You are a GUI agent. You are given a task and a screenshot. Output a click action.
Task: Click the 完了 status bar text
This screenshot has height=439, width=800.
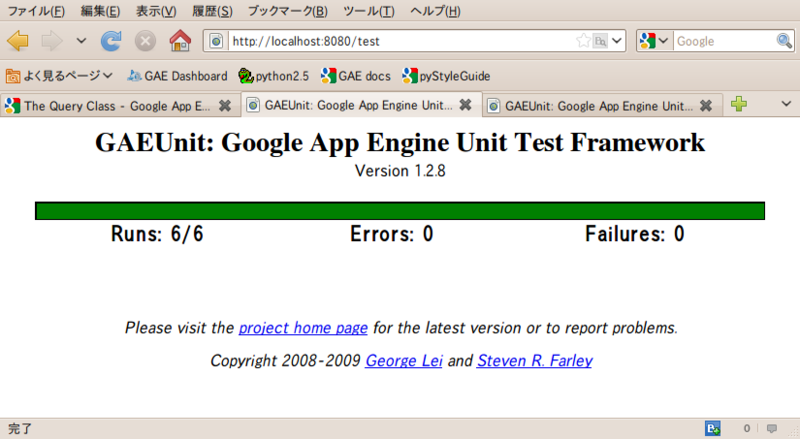point(20,428)
